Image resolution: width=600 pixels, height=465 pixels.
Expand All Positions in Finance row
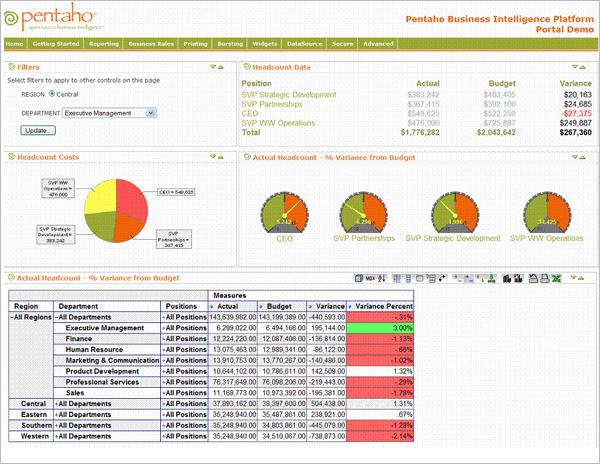pos(164,339)
